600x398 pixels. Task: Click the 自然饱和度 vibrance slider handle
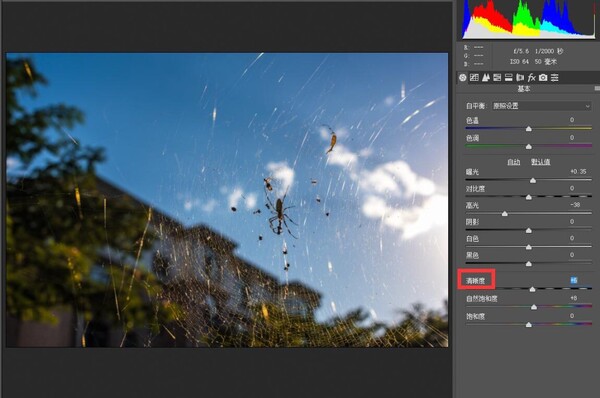point(534,307)
